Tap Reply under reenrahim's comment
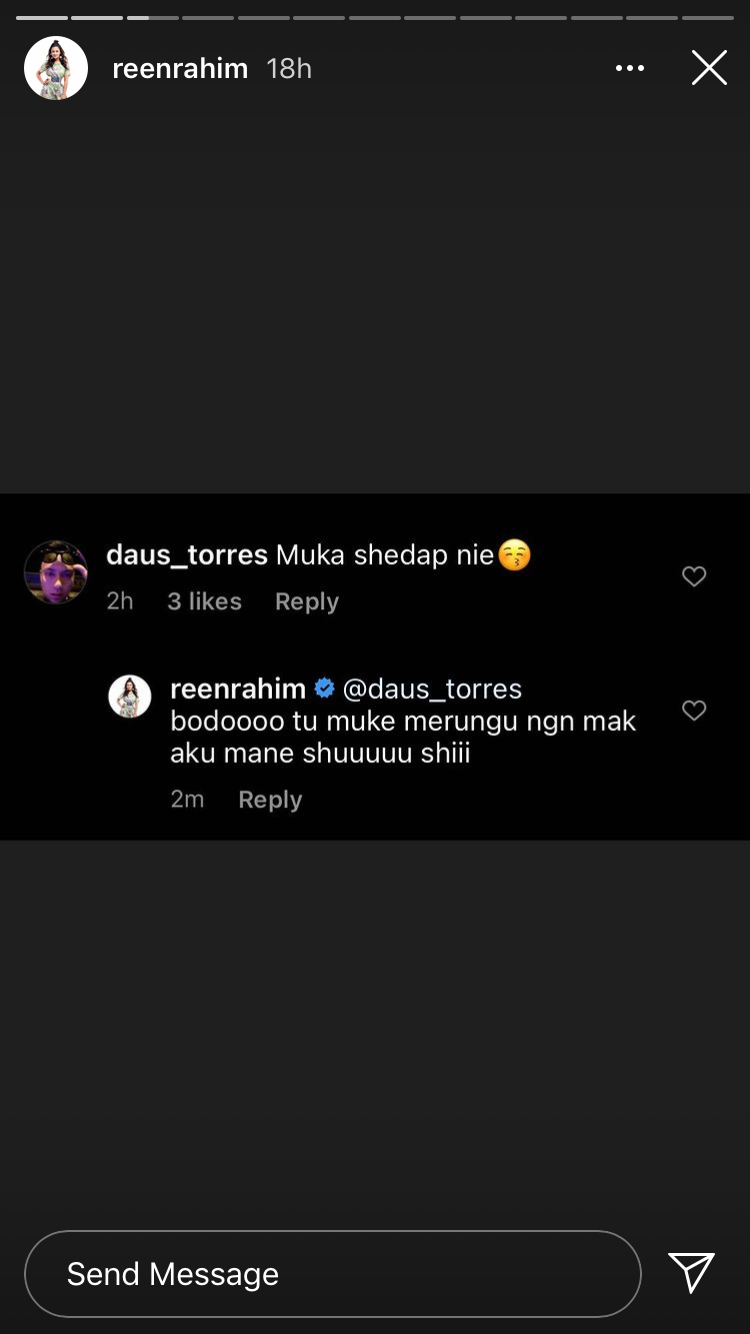Viewport: 750px width, 1334px height. [270, 799]
